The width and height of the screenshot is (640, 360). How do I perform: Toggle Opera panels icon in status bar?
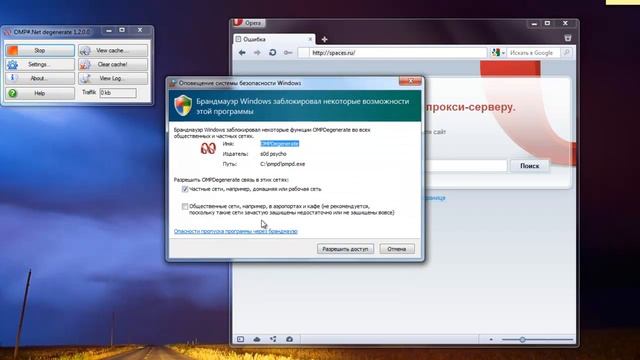[x=241, y=339]
